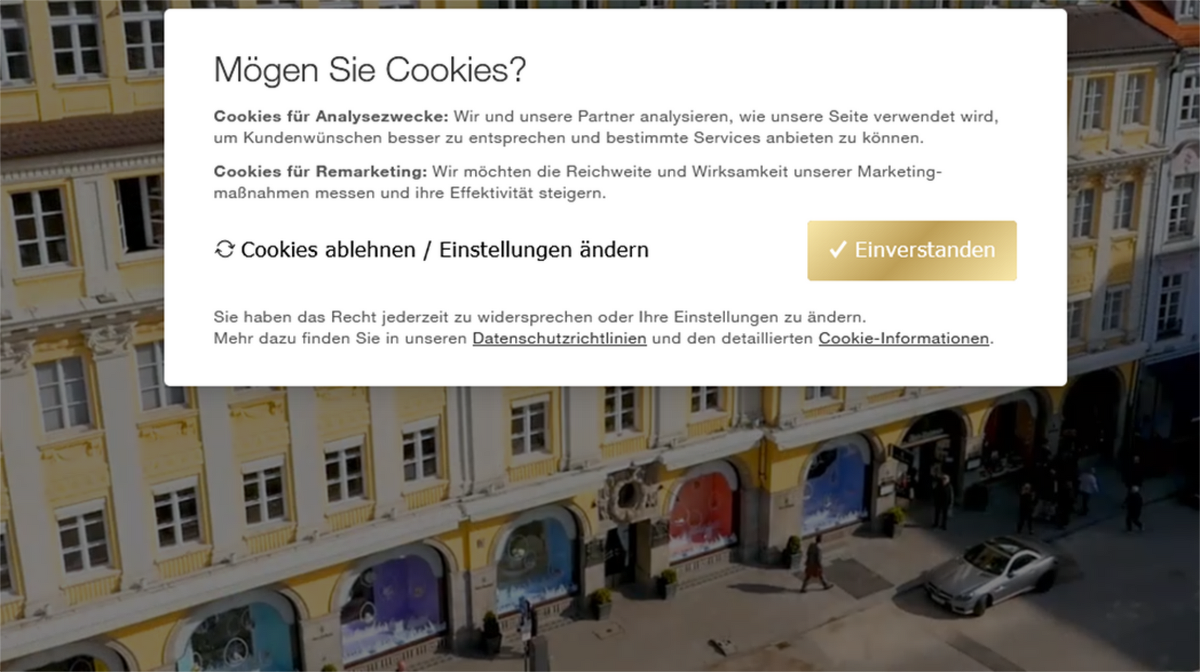Open the Cookie-Informationen link
The image size is (1200, 672).
pos(904,339)
